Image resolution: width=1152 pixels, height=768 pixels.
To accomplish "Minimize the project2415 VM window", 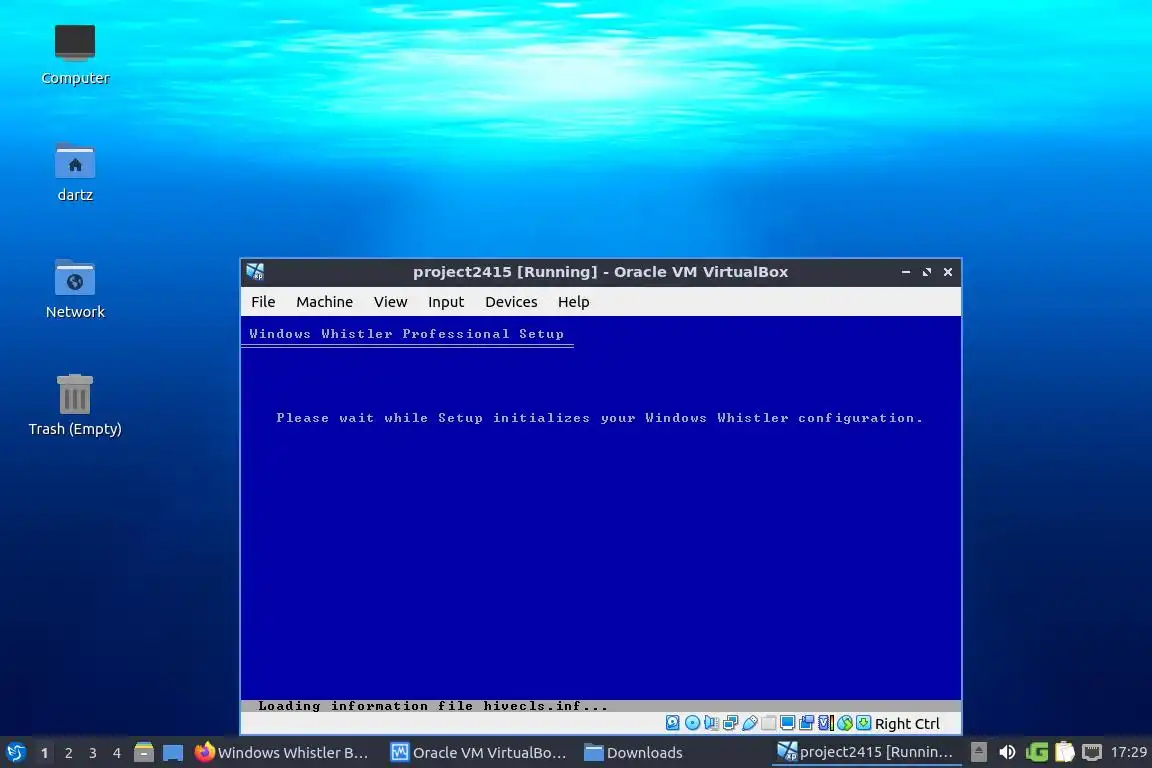I will pyautogui.click(x=906, y=272).
